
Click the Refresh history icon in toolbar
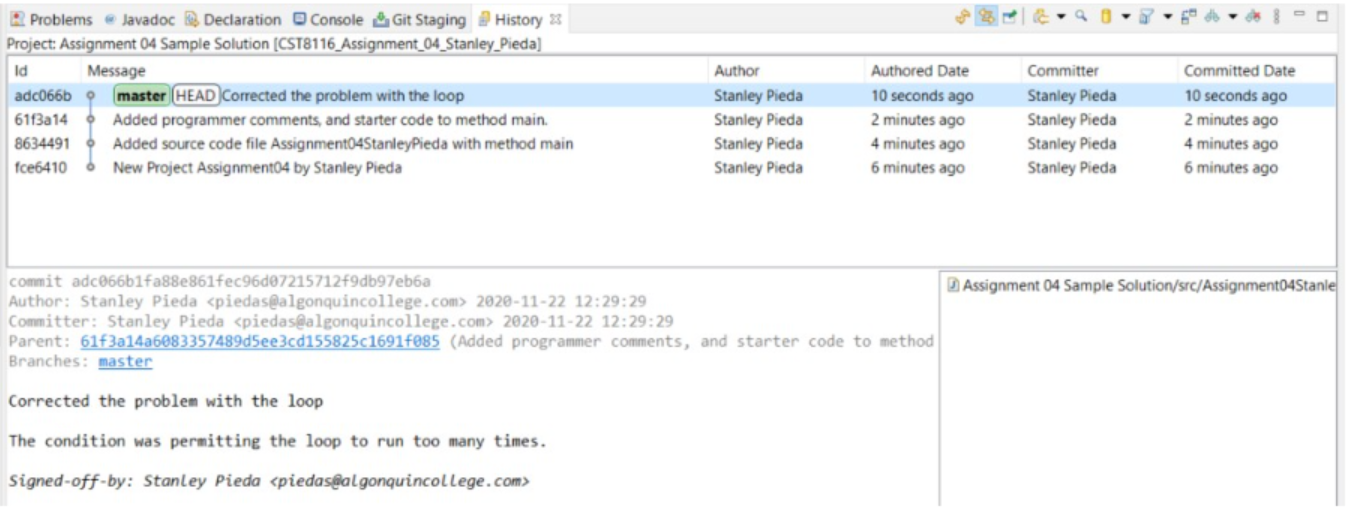[x=963, y=17]
